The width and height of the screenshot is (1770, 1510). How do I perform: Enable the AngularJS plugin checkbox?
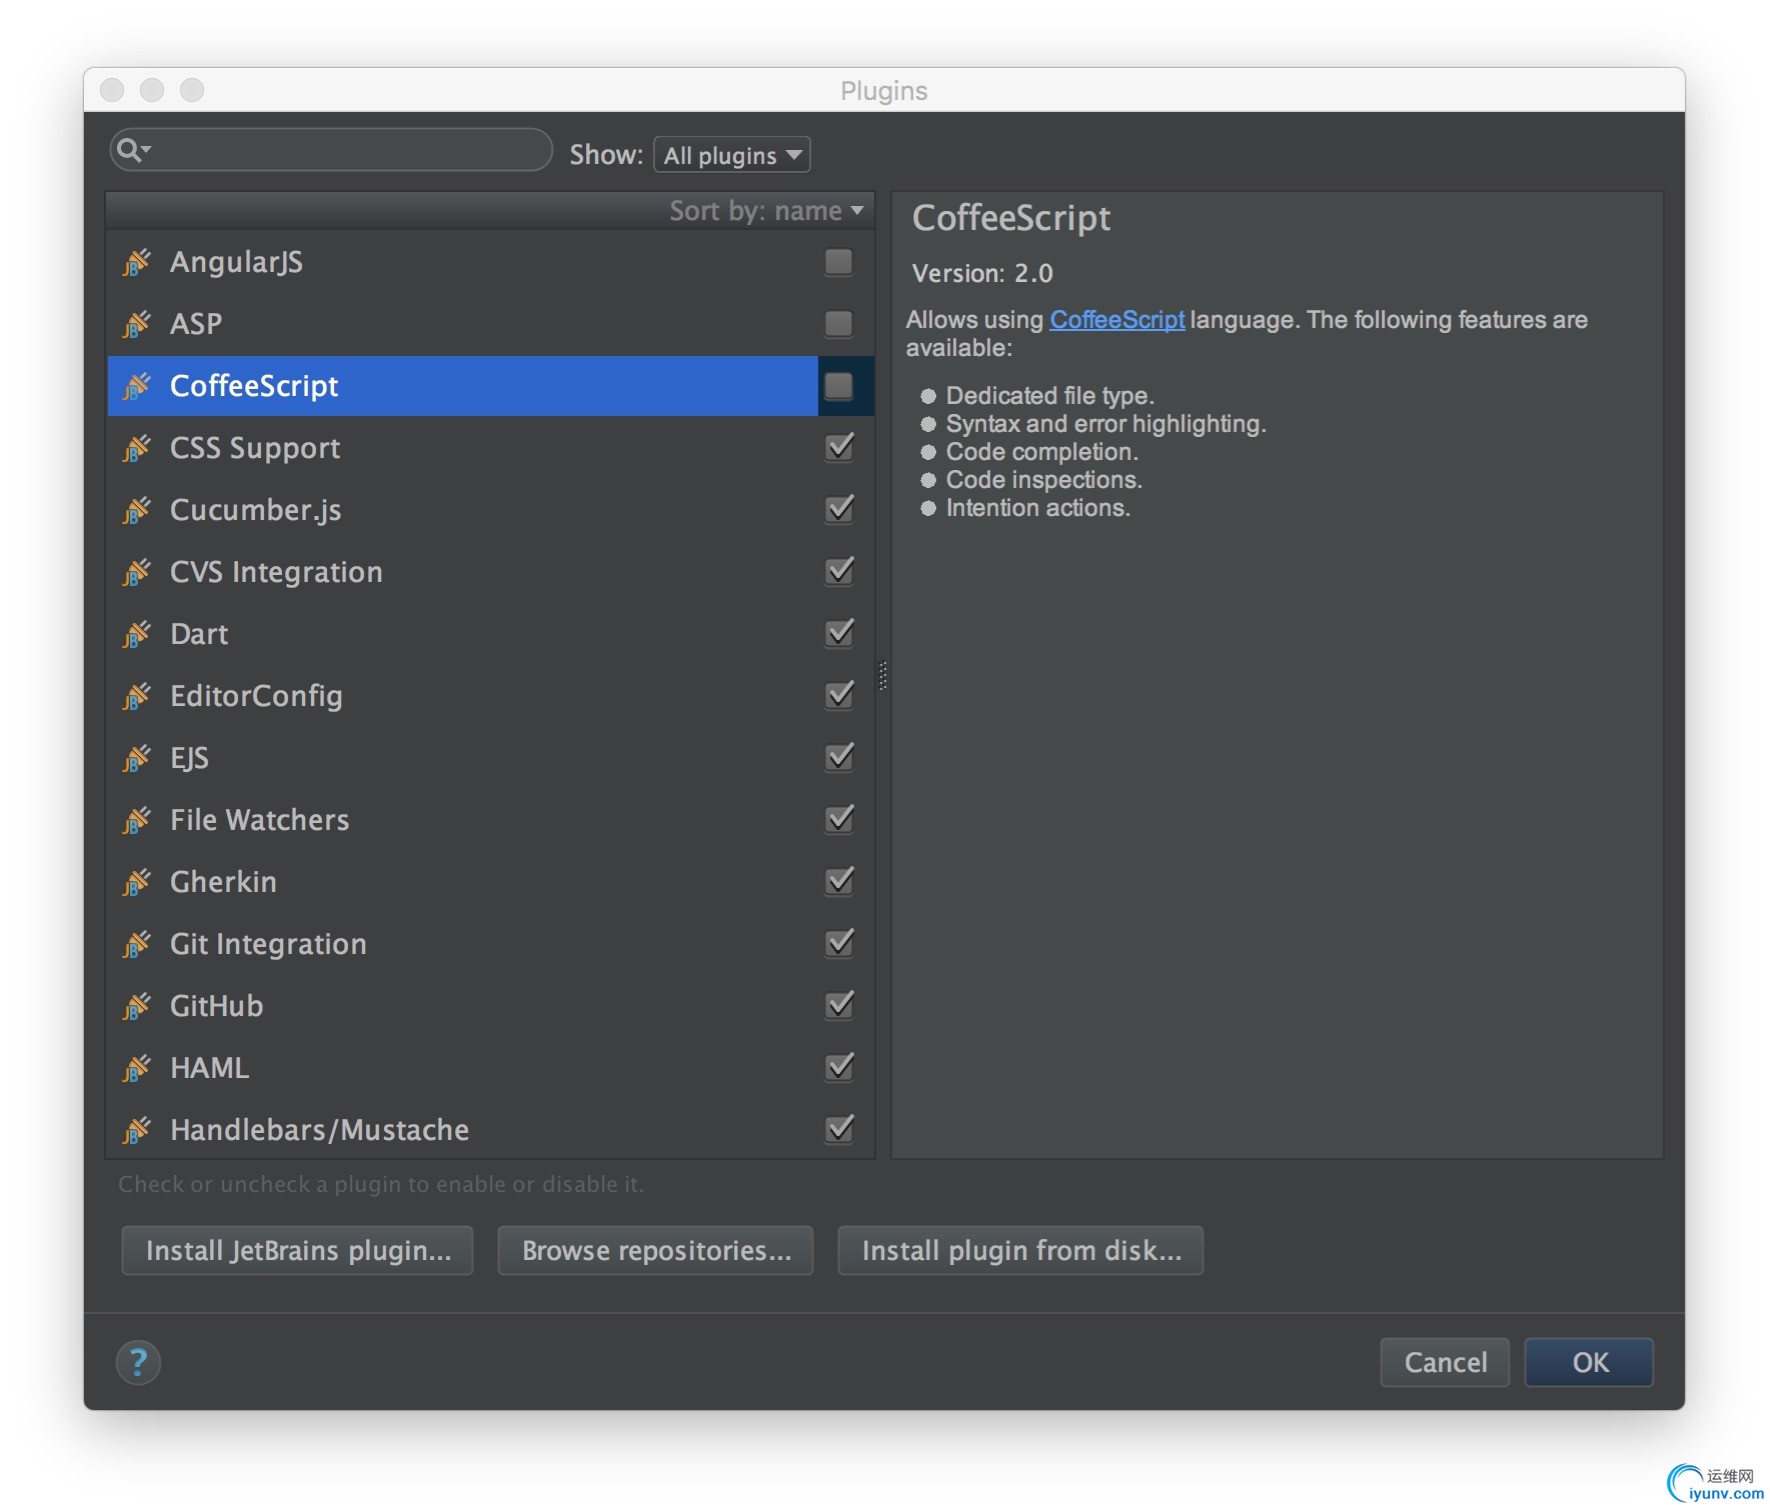point(839,262)
